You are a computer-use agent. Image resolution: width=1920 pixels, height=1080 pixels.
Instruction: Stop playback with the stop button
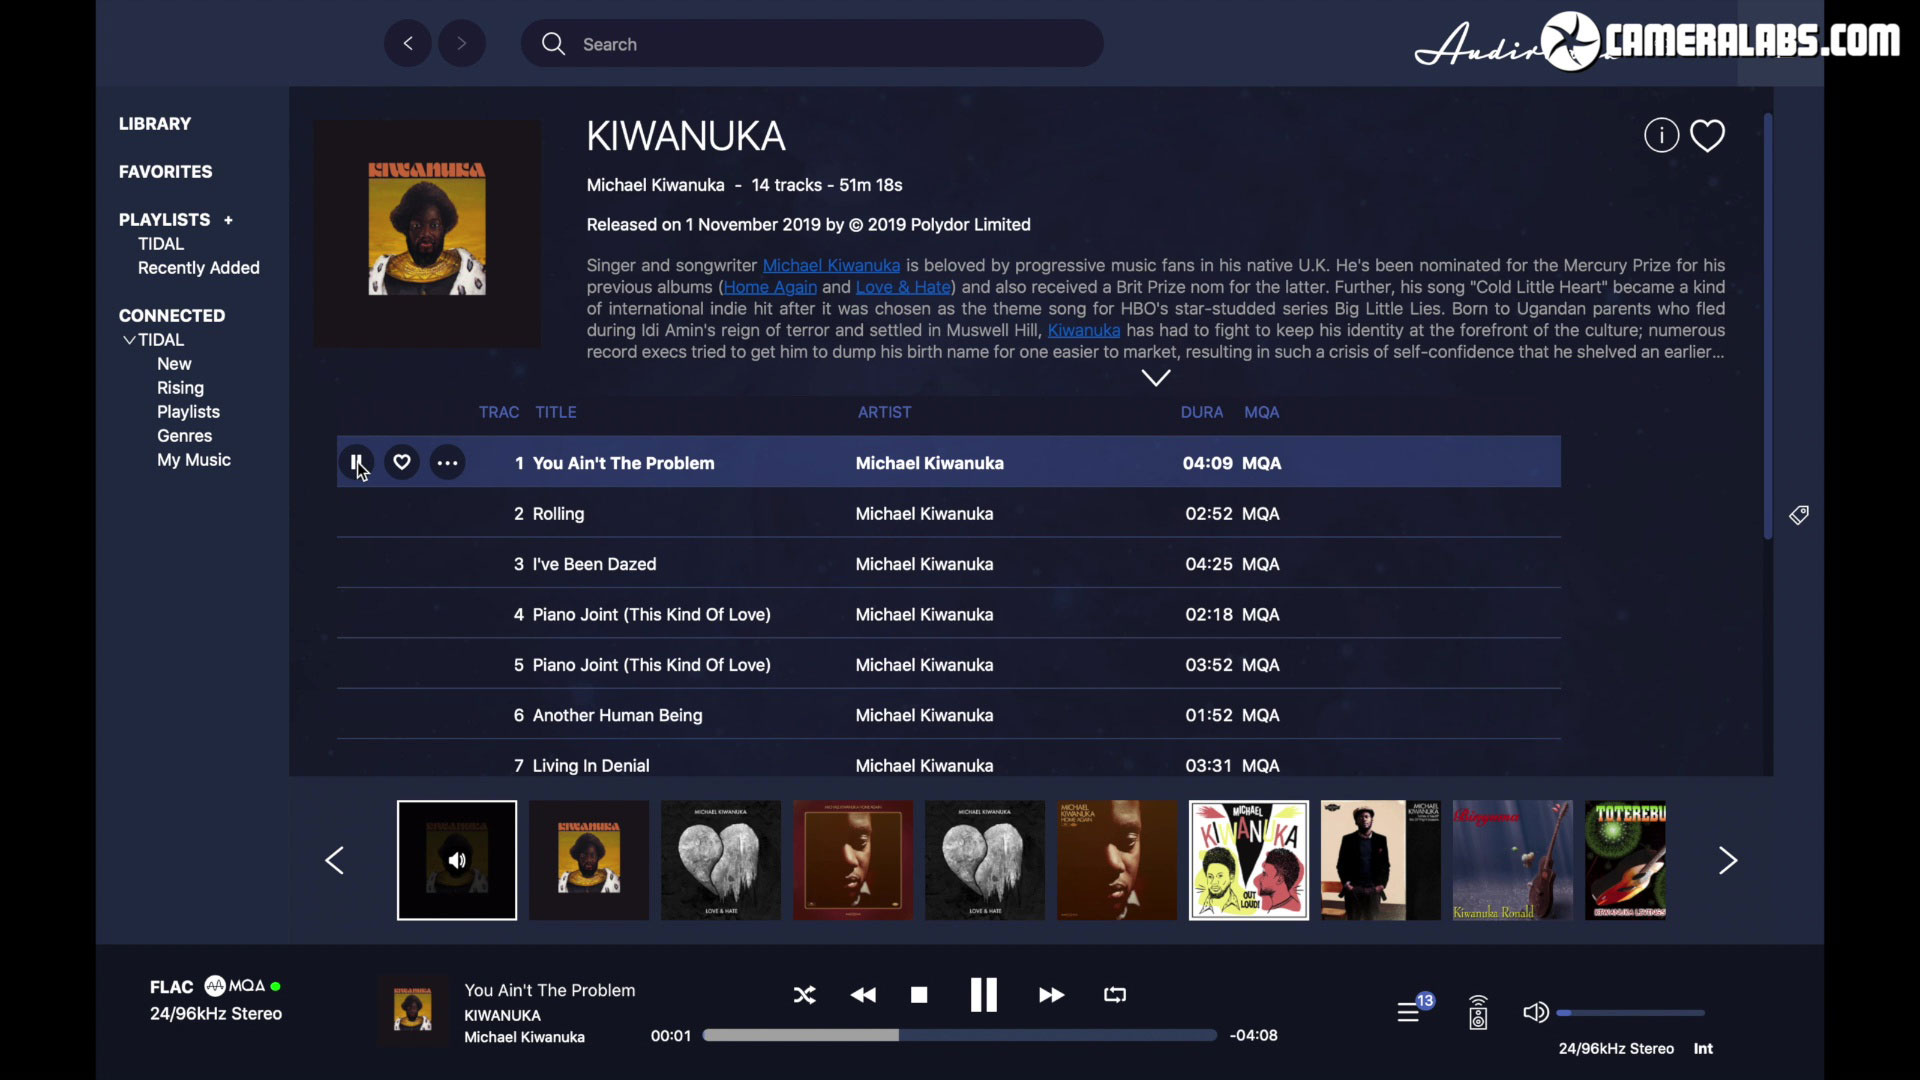(x=919, y=995)
